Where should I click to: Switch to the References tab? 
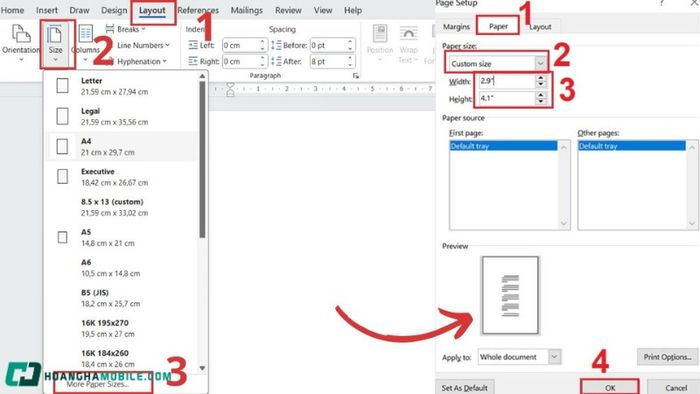pos(198,10)
